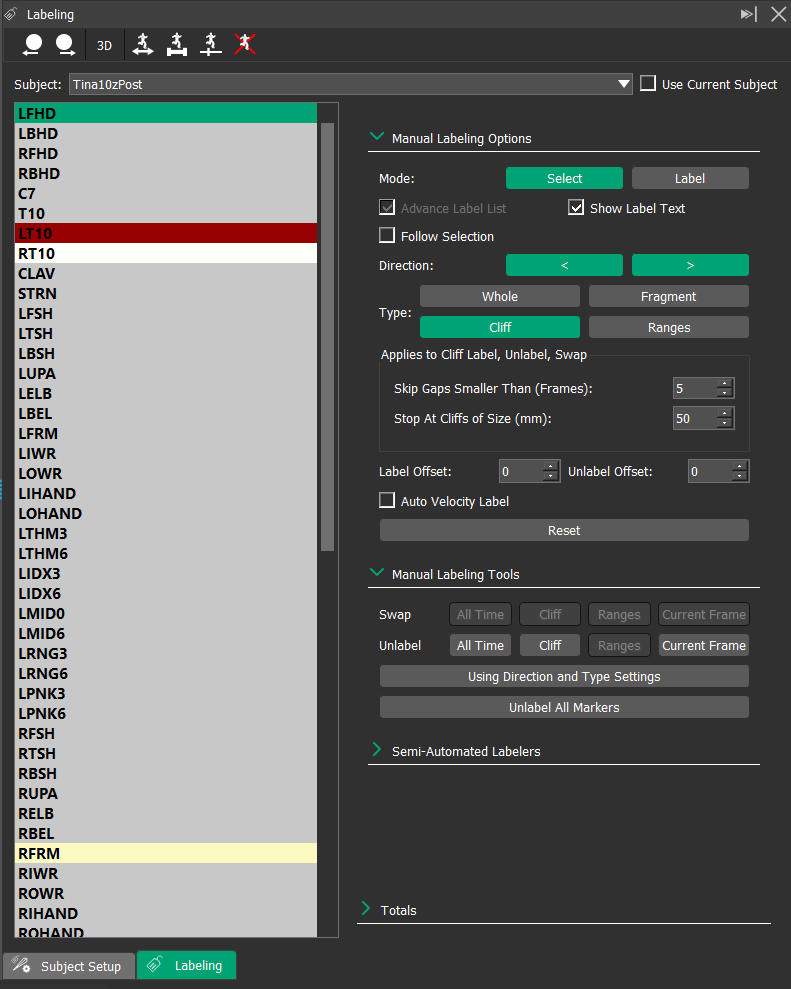This screenshot has width=791, height=989.
Task: Click the figure with double-arrow icon
Action: click(x=143, y=44)
